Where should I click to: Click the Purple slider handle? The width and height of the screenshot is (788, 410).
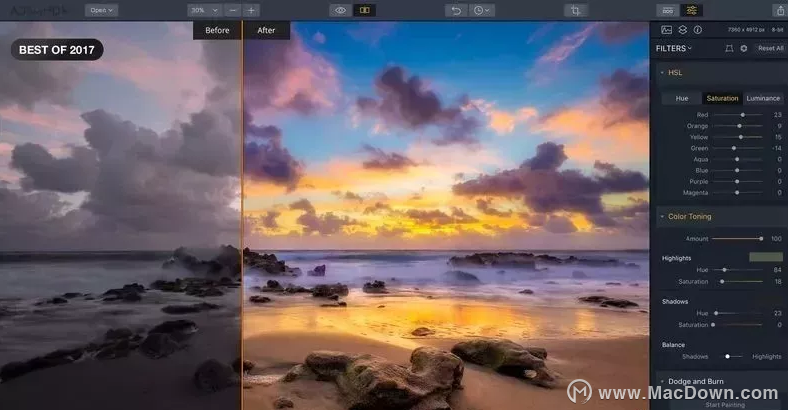tap(737, 181)
